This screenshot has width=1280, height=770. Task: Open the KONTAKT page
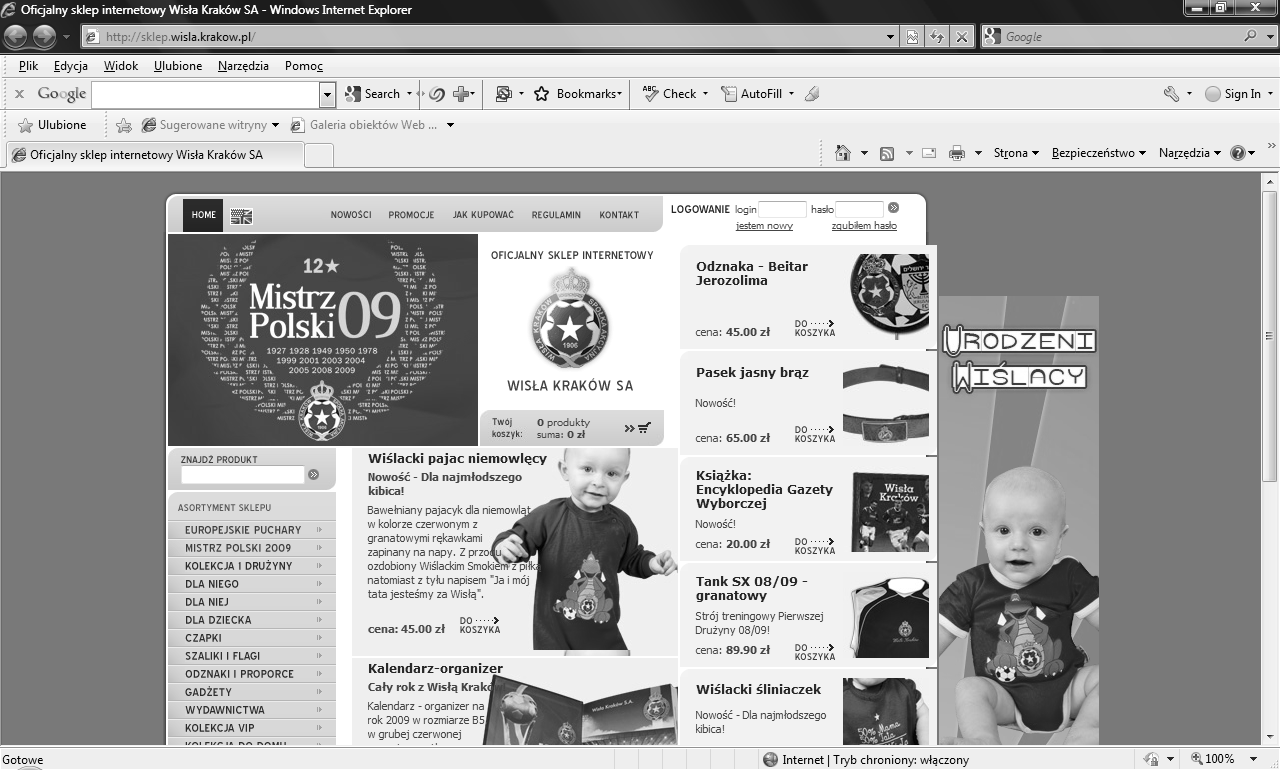[x=619, y=215]
